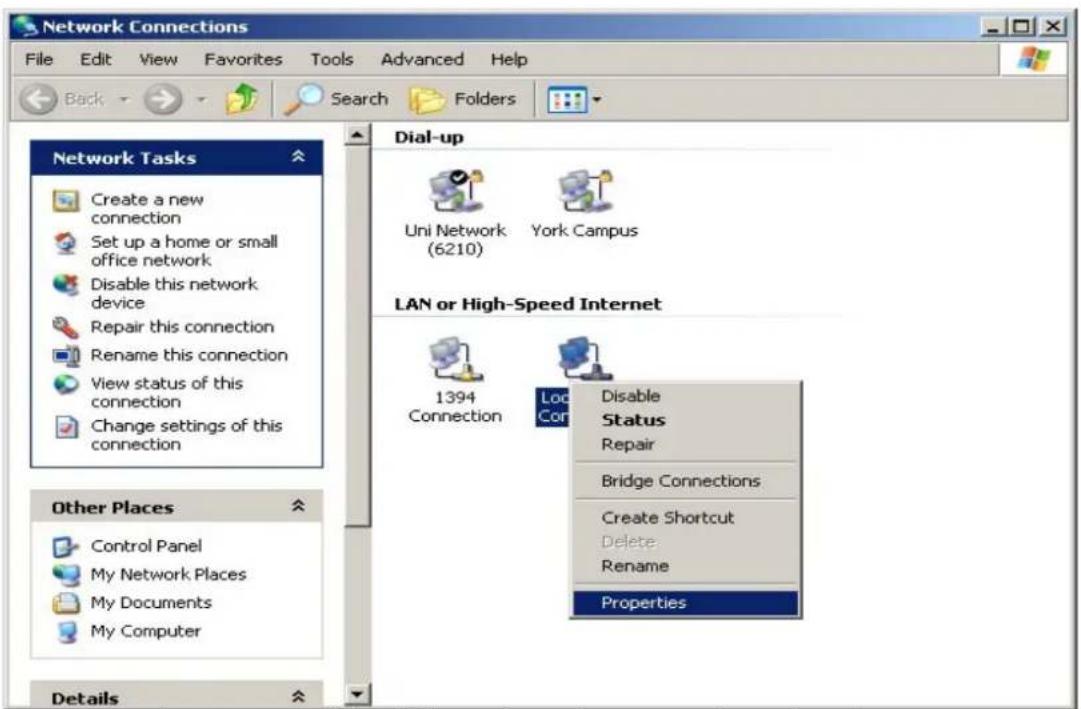
Task: Choose Bridge Connections in the context menu
Action: 685,481
